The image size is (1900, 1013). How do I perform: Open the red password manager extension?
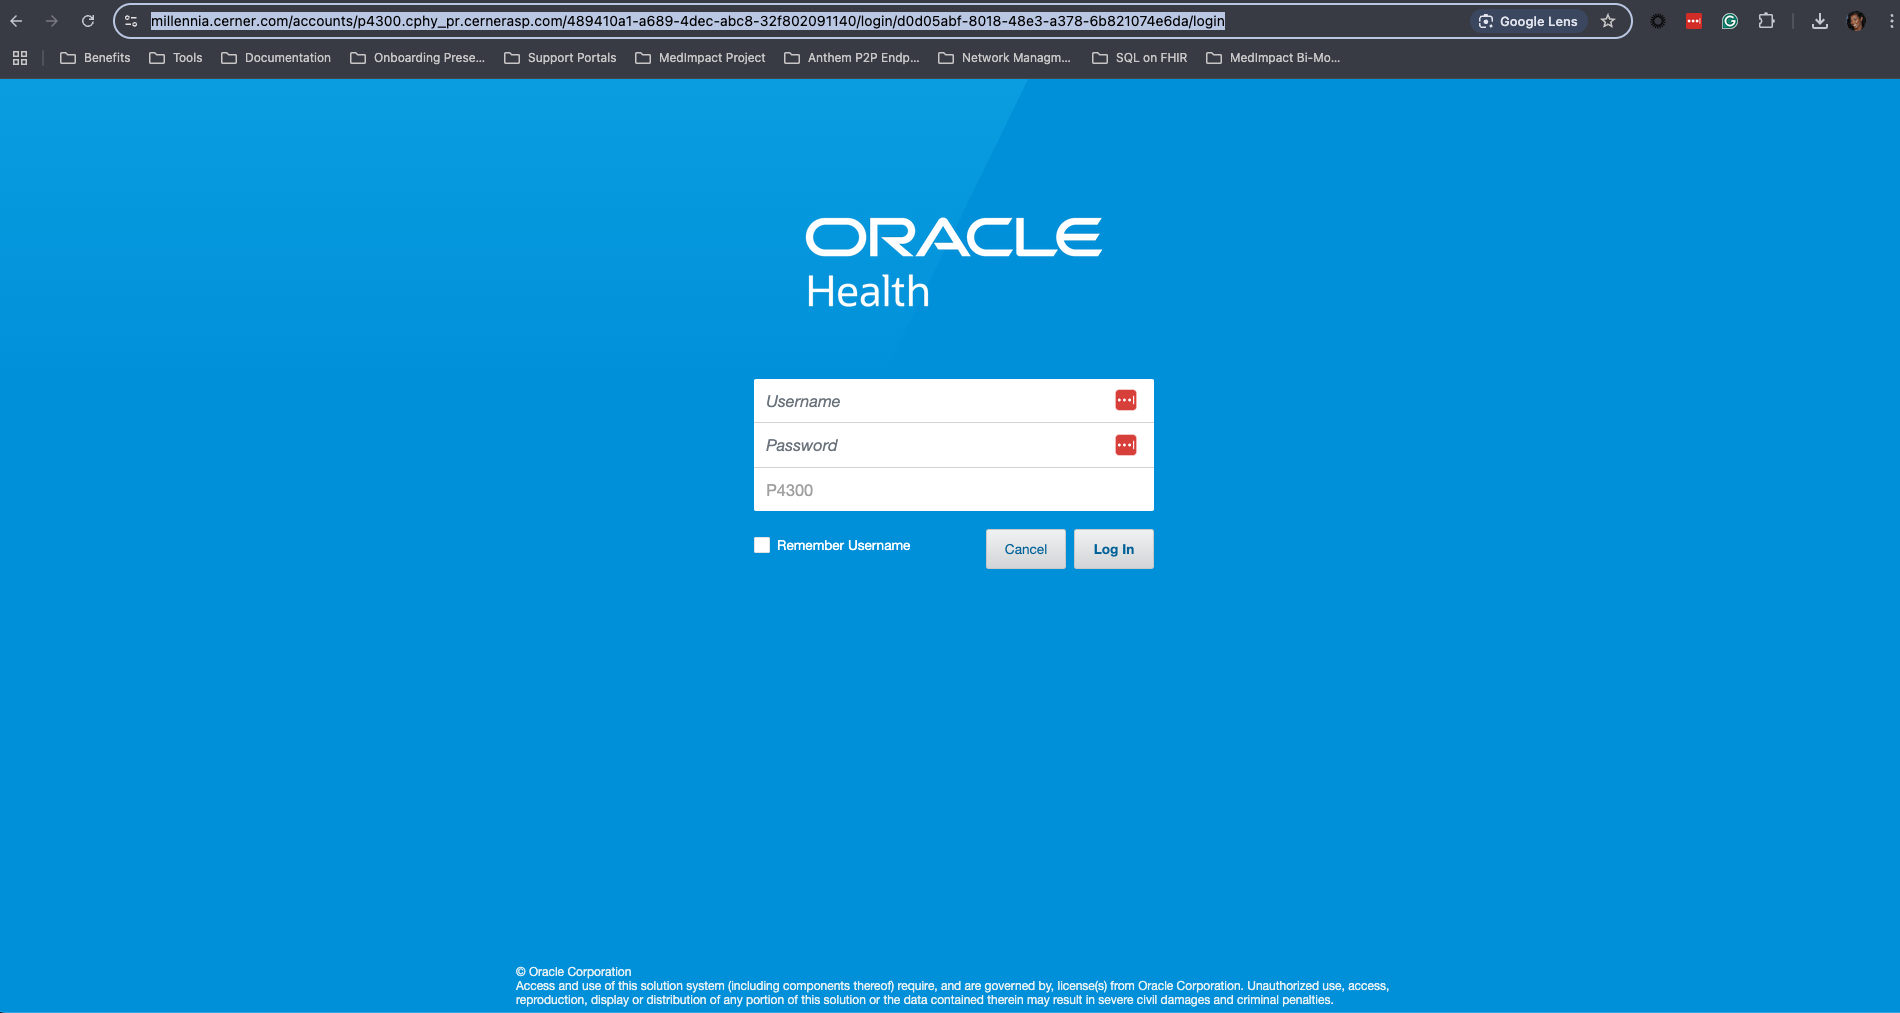pos(1694,21)
